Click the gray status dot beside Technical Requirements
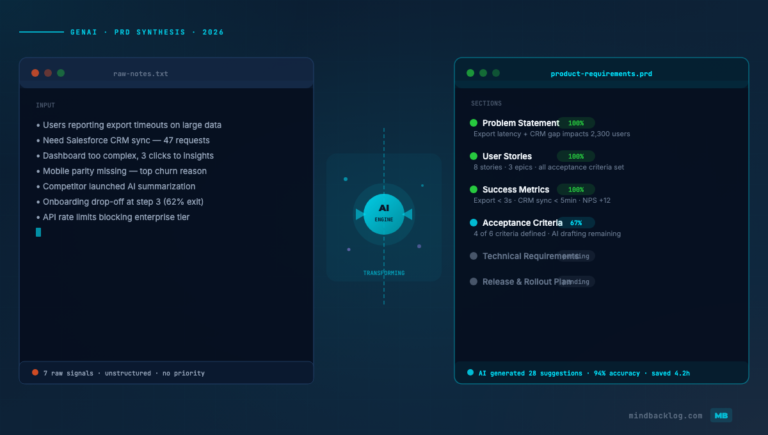Viewport: 768px width, 435px height. (x=474, y=256)
